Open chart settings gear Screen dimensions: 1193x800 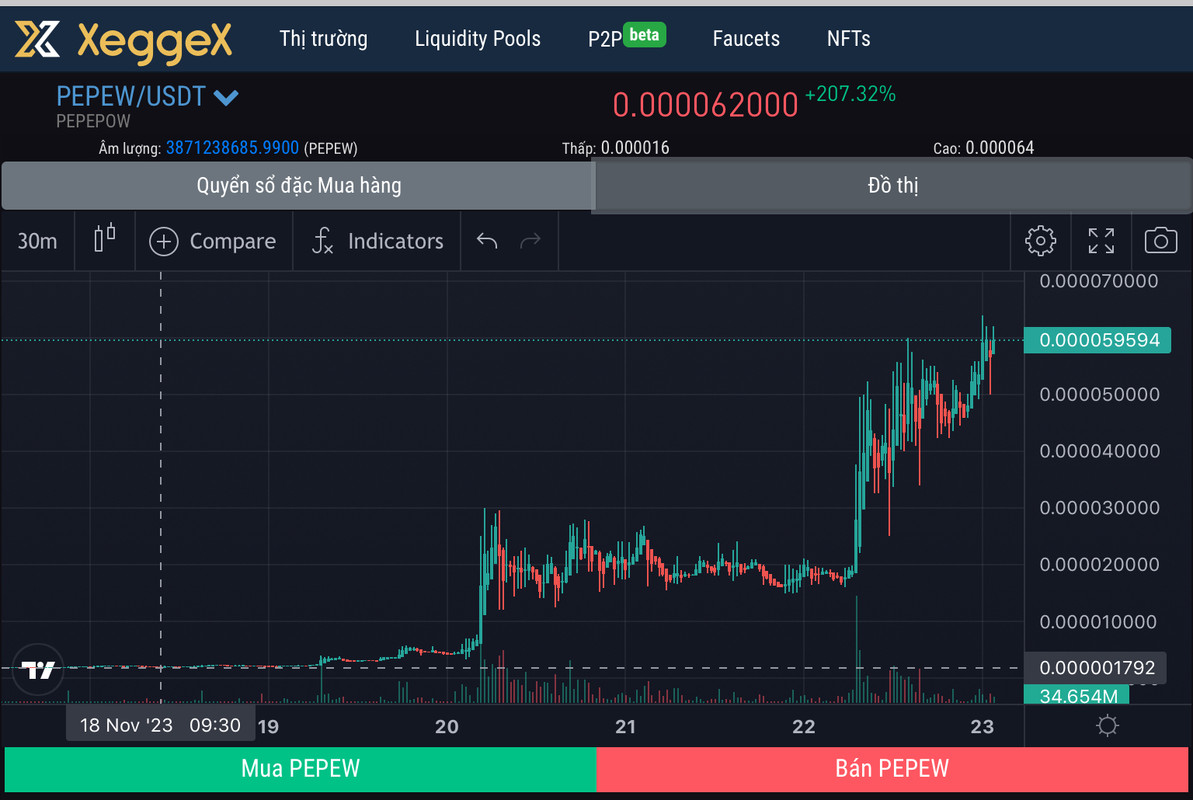pyautogui.click(x=1040, y=241)
